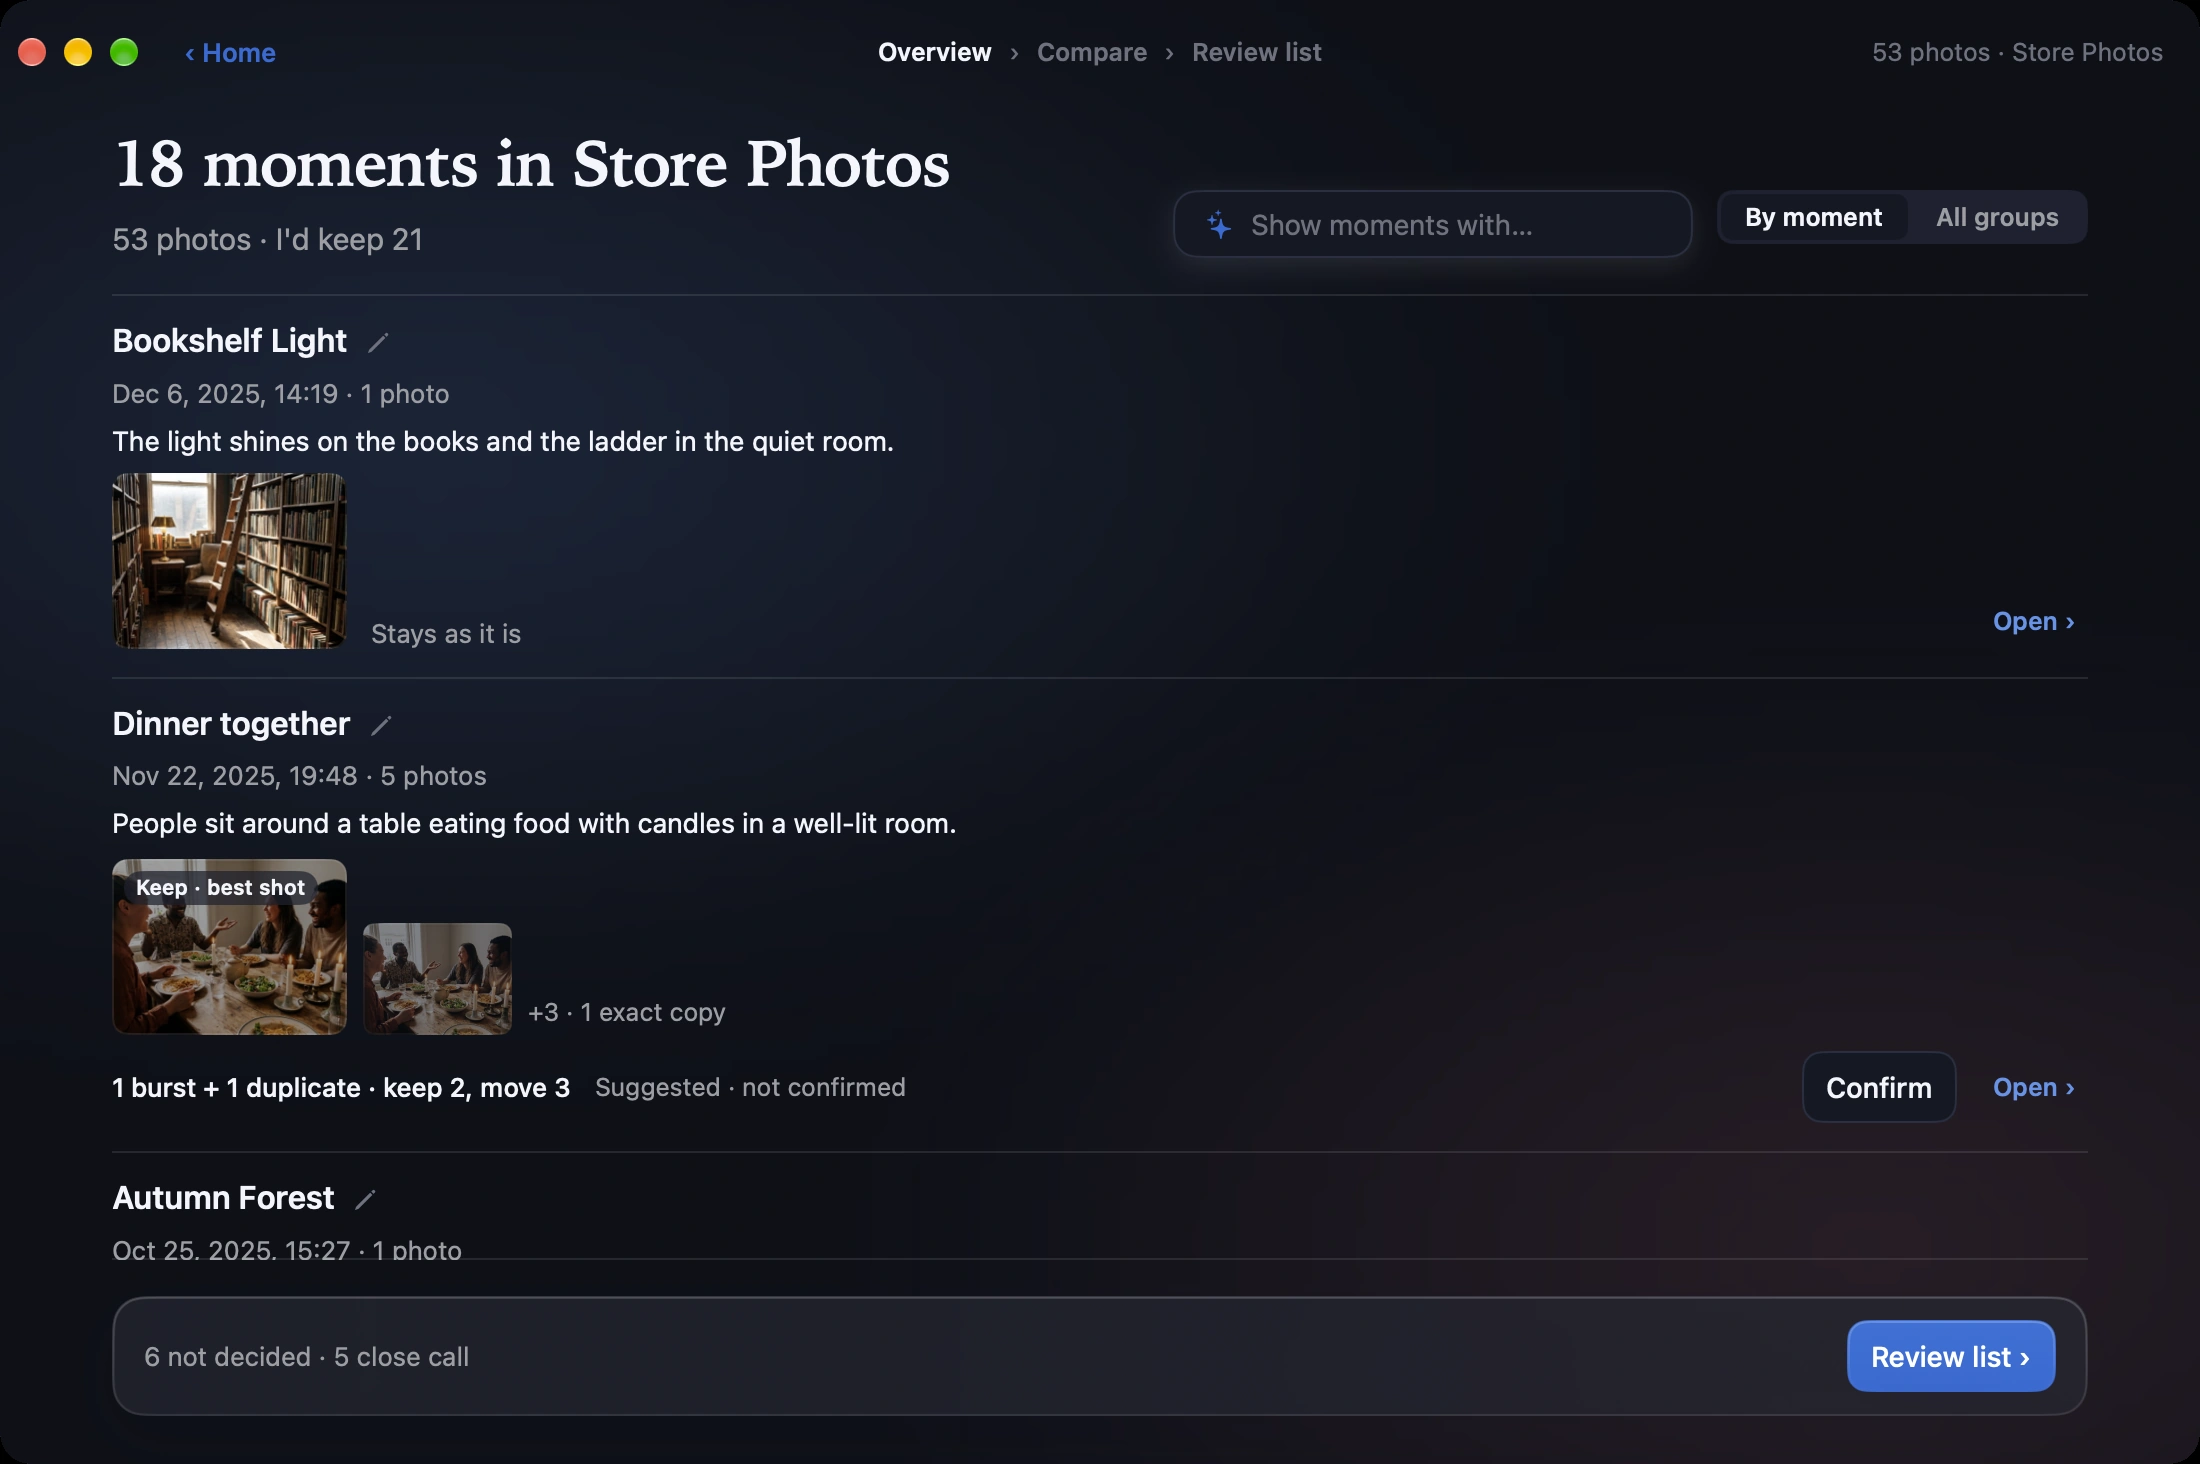Click Suggested · not confirmed status
The image size is (2200, 1464).
point(750,1087)
